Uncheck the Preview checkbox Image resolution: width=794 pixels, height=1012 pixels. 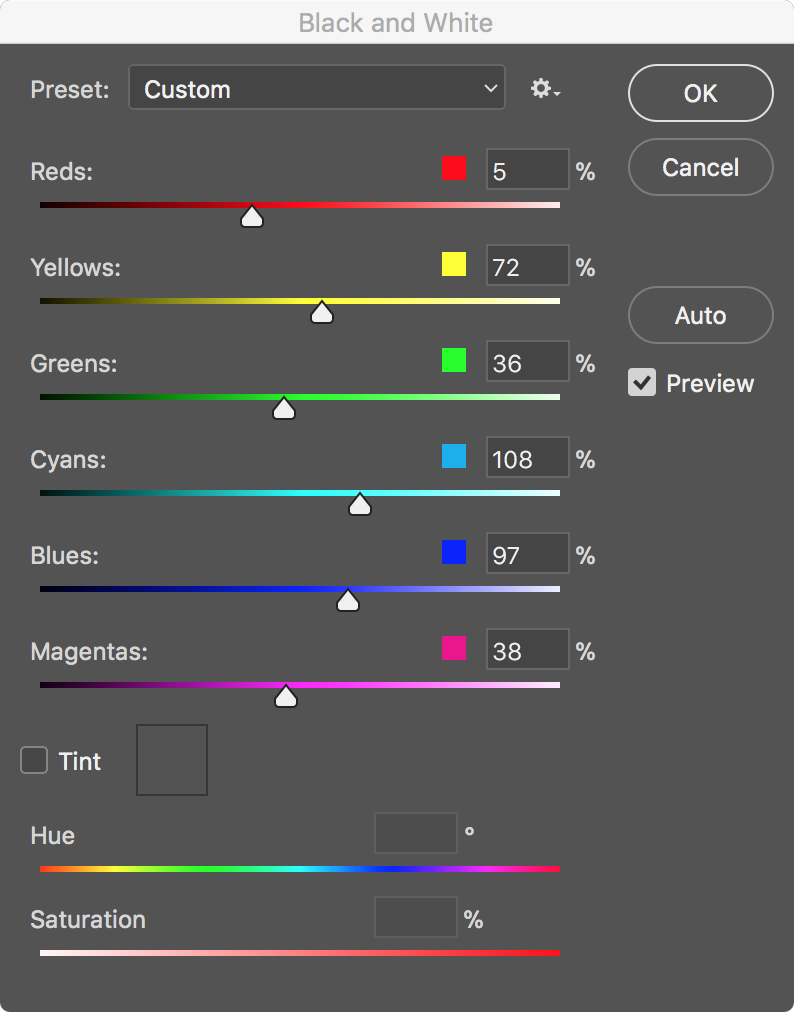(x=642, y=383)
